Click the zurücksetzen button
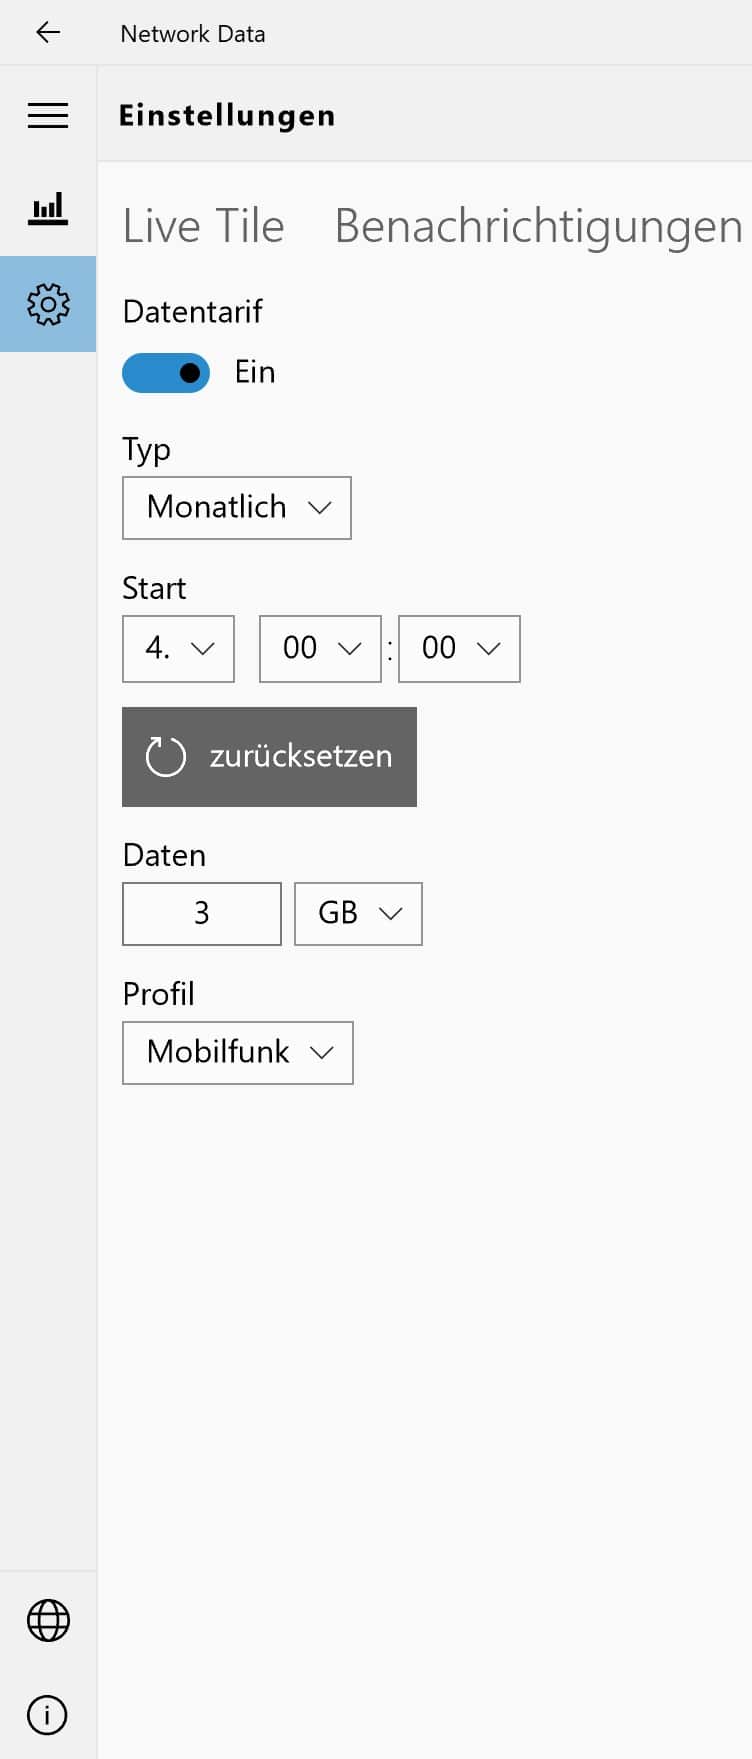The width and height of the screenshot is (752, 1759). coord(269,756)
